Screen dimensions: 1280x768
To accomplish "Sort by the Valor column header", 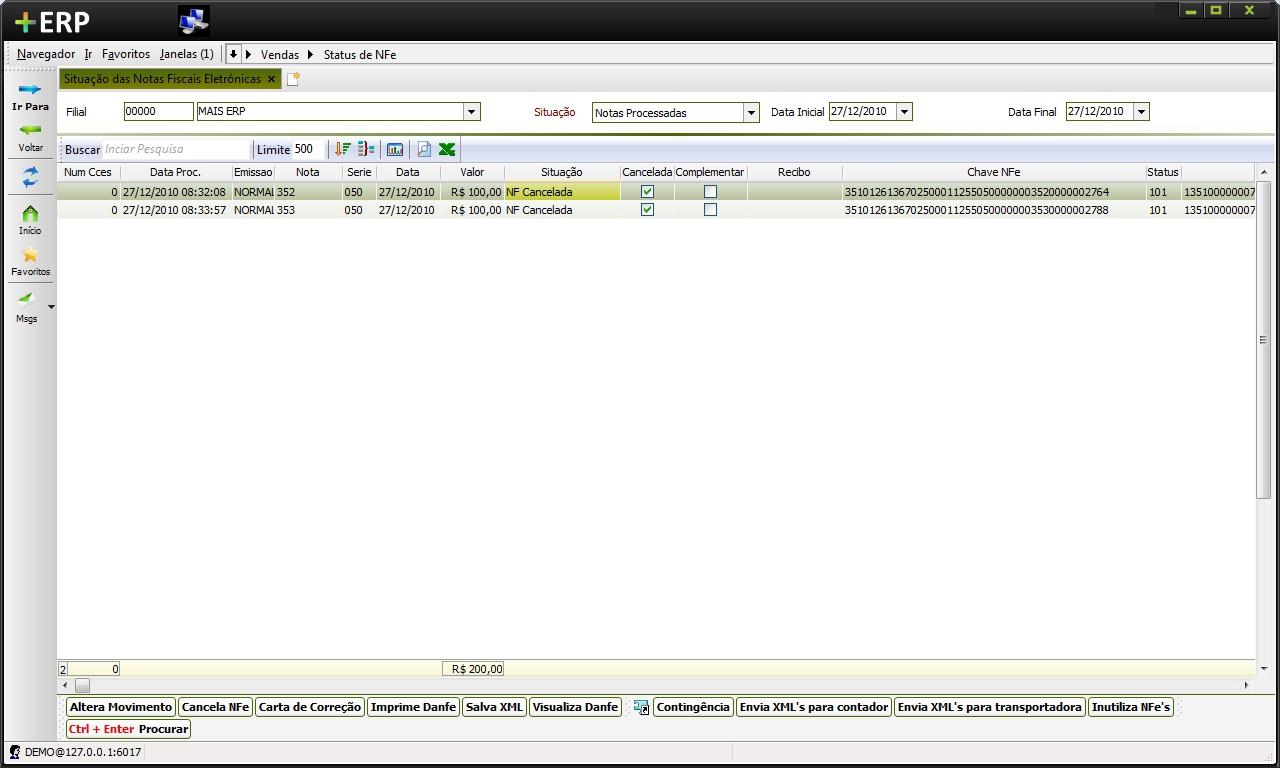I will (x=472, y=172).
